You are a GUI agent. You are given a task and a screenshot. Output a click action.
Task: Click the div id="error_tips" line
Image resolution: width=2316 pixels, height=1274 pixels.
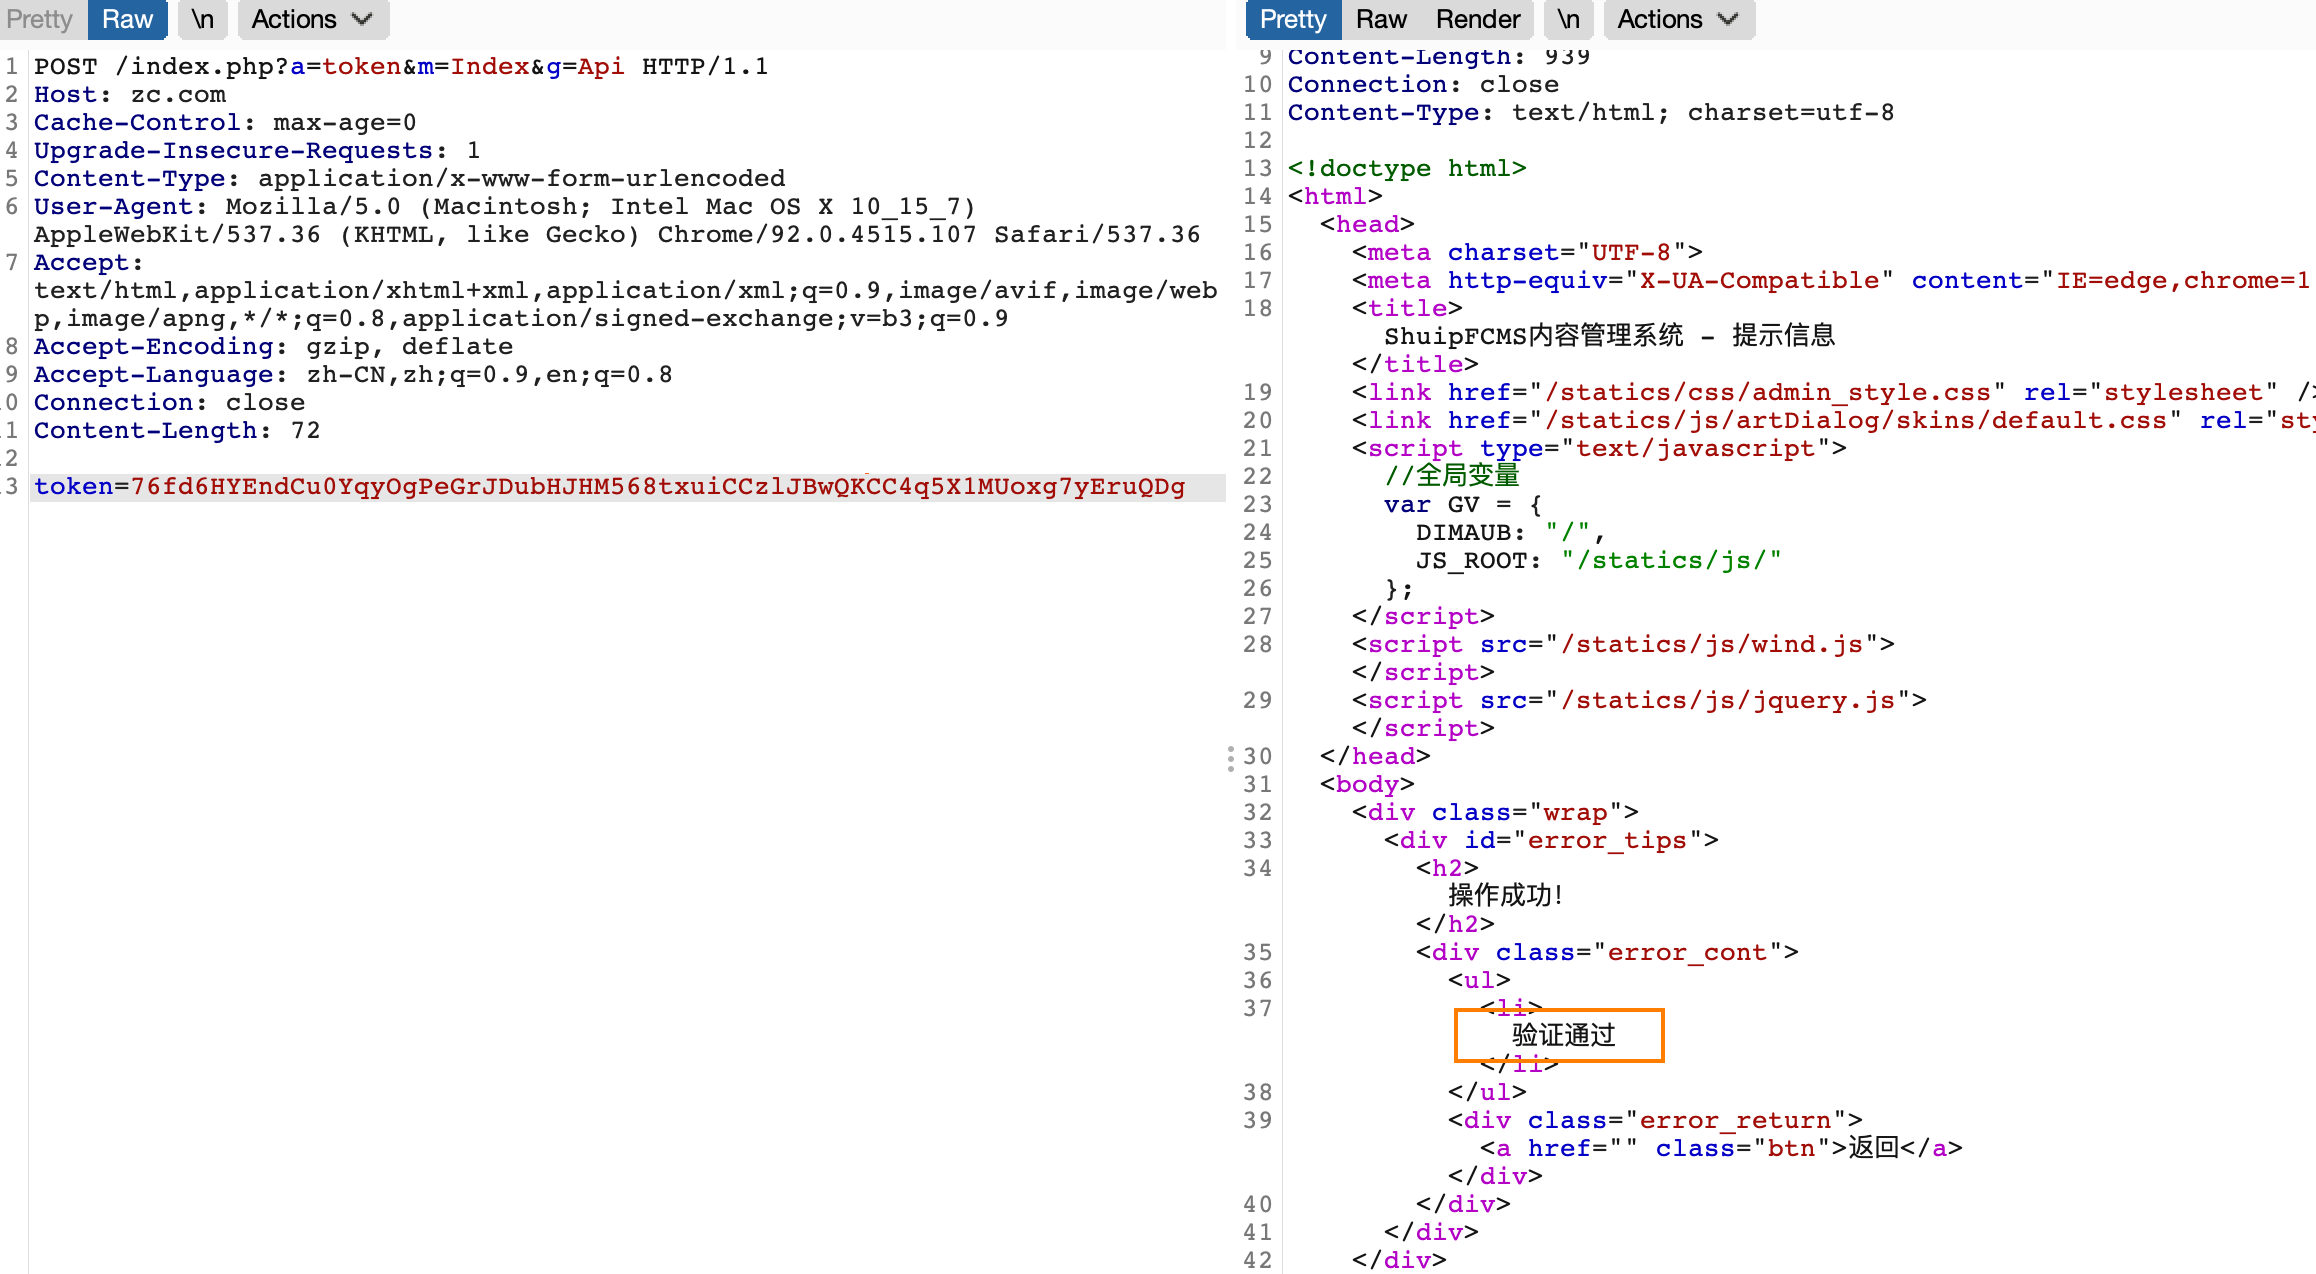pos(1551,841)
